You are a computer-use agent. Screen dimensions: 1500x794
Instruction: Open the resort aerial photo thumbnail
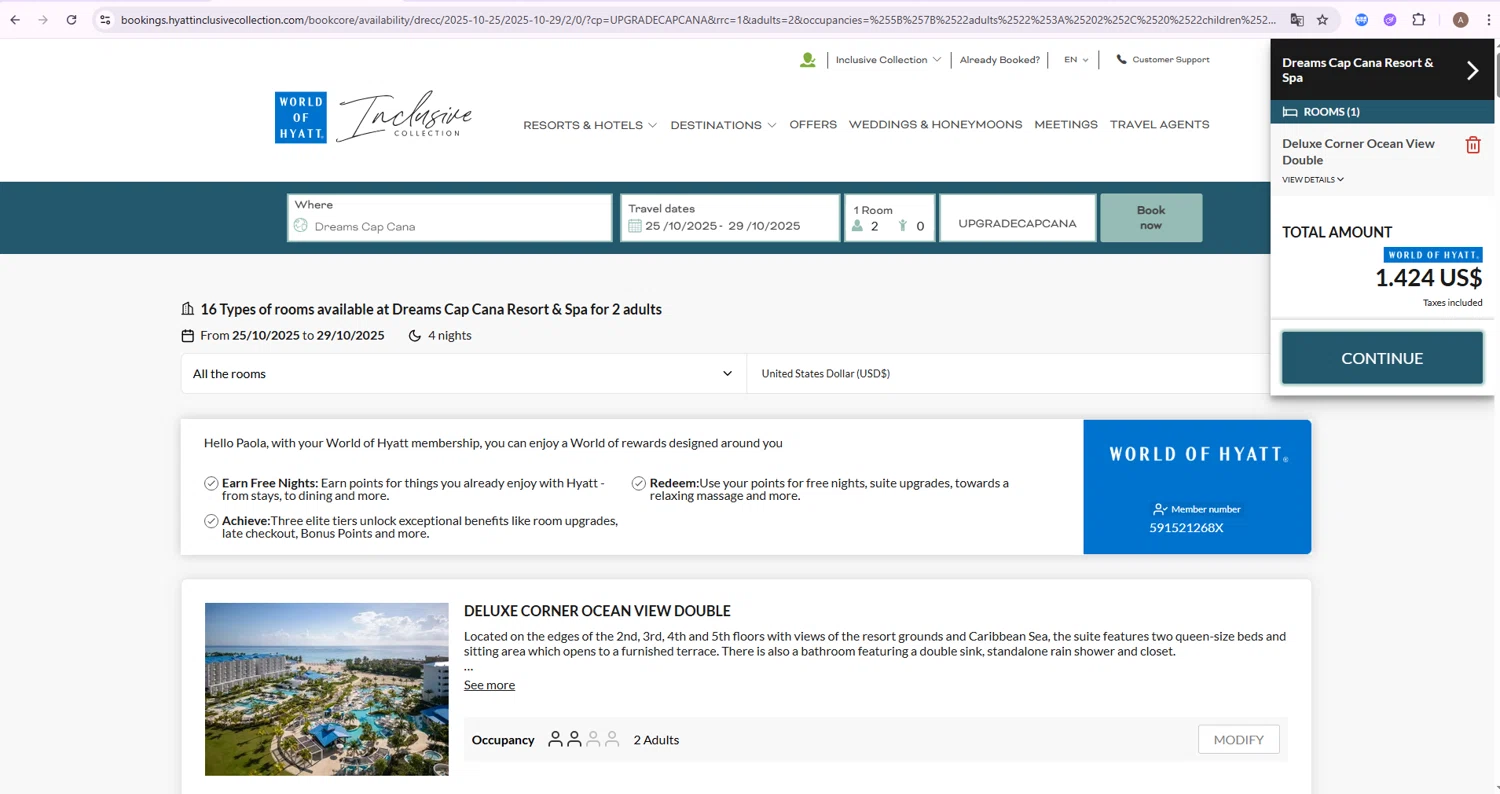pyautogui.click(x=327, y=689)
